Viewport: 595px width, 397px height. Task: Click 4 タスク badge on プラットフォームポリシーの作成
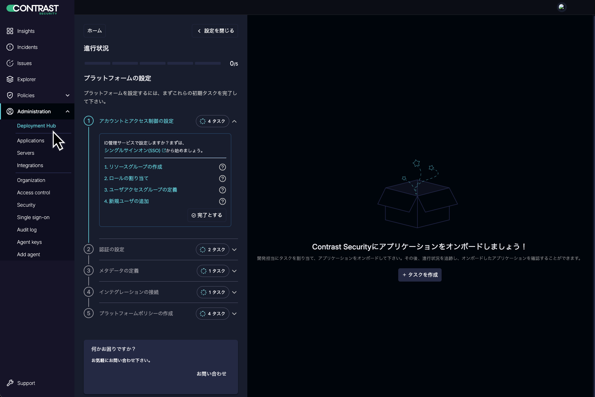coord(212,314)
